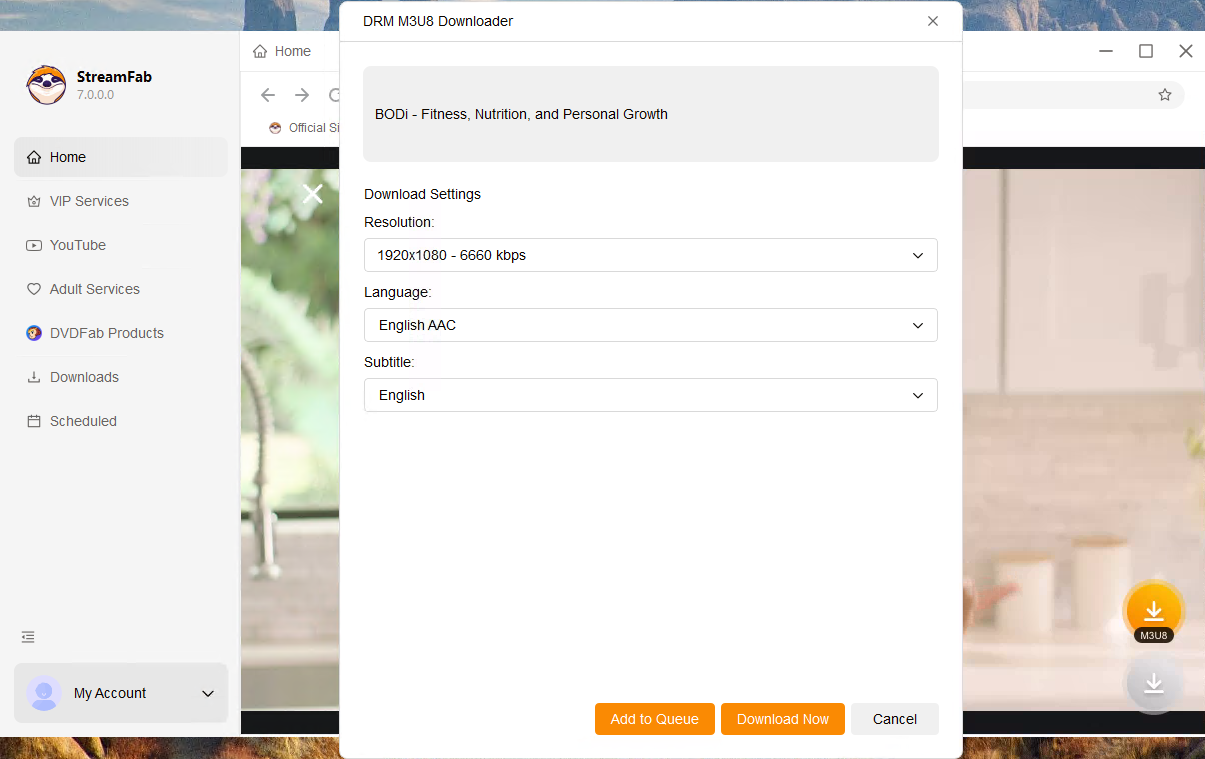Expand the Language English AAC dropdown
The width and height of the screenshot is (1205, 759).
click(650, 325)
